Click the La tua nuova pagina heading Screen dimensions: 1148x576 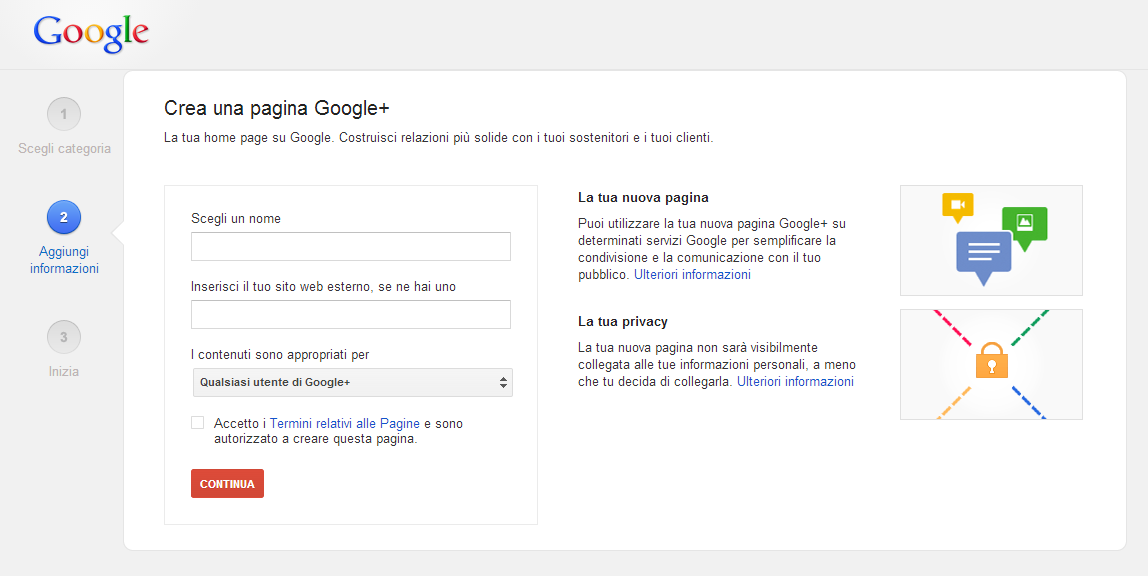643,198
